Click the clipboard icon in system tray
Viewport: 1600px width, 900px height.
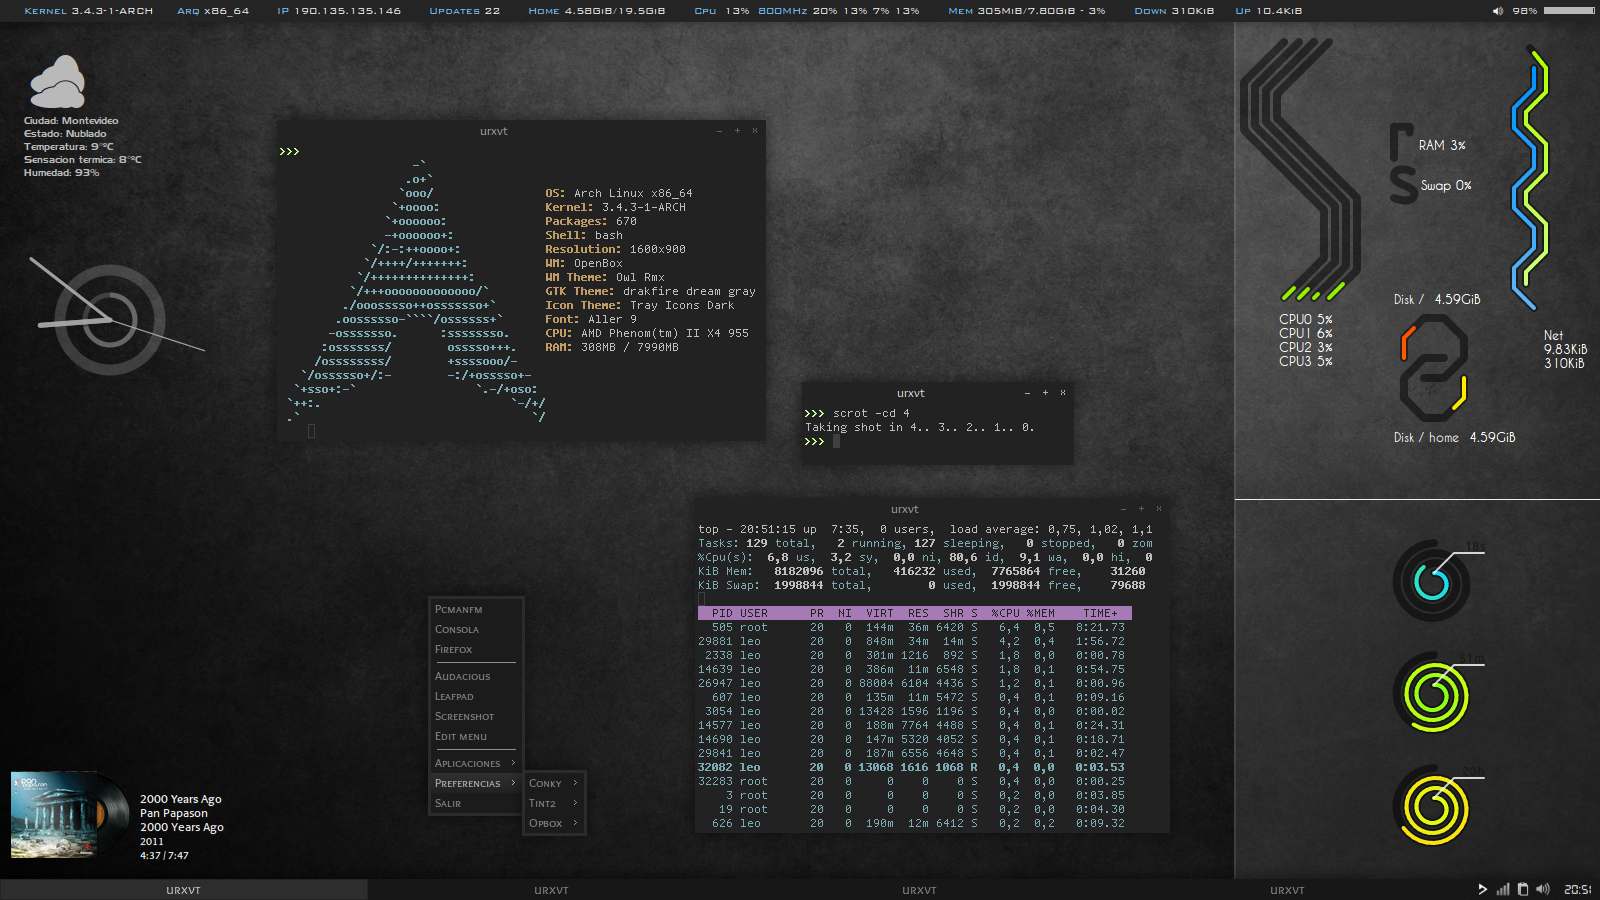(1523, 889)
